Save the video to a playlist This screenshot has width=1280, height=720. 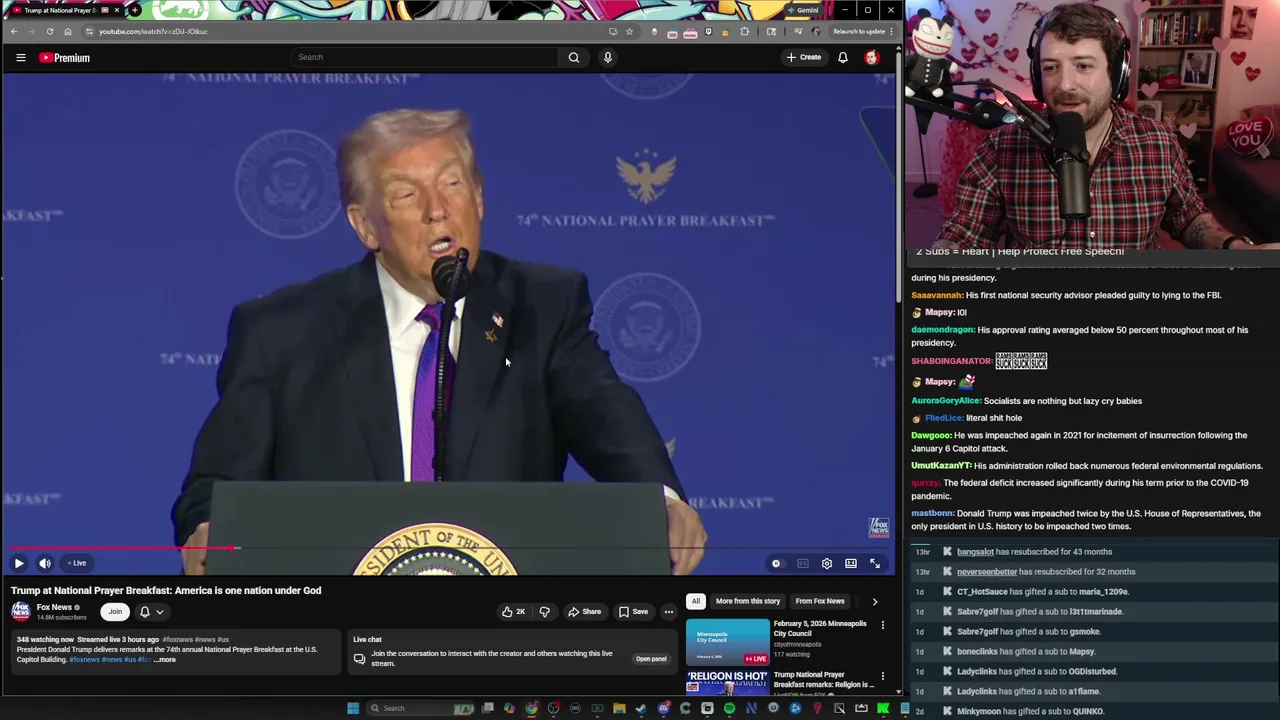[633, 611]
